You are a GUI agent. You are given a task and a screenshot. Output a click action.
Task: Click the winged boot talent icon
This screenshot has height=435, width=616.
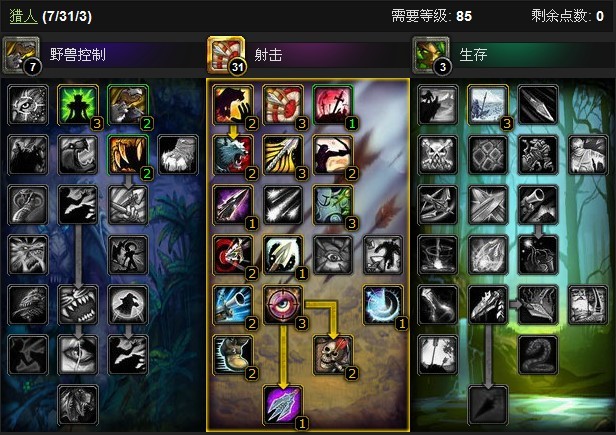[x=233, y=355]
